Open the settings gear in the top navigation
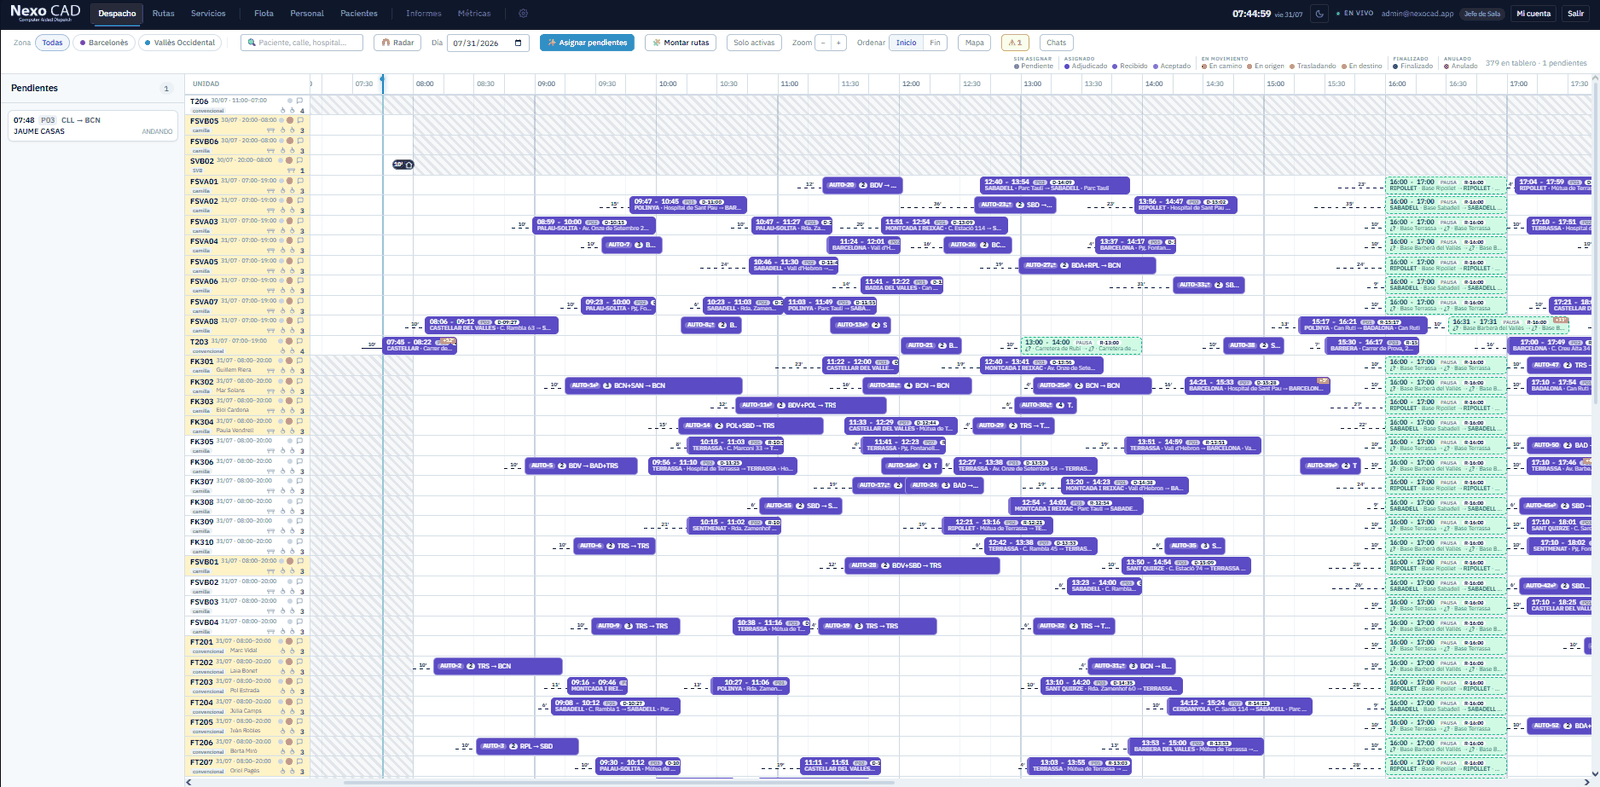 [x=523, y=14]
